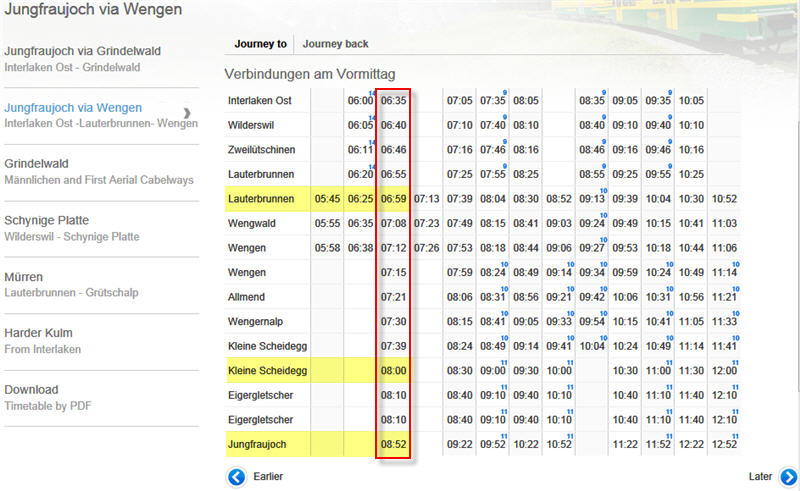Click the Earlier text label
This screenshot has width=800, height=491.
(268, 476)
